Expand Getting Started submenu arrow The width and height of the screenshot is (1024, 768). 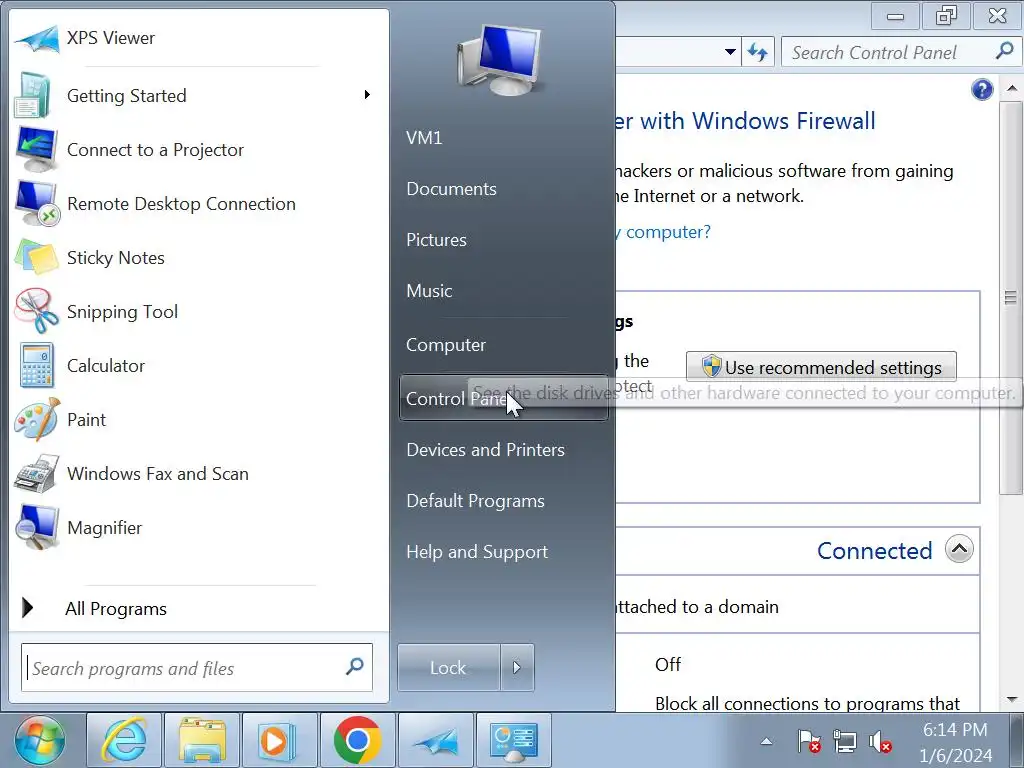367,95
